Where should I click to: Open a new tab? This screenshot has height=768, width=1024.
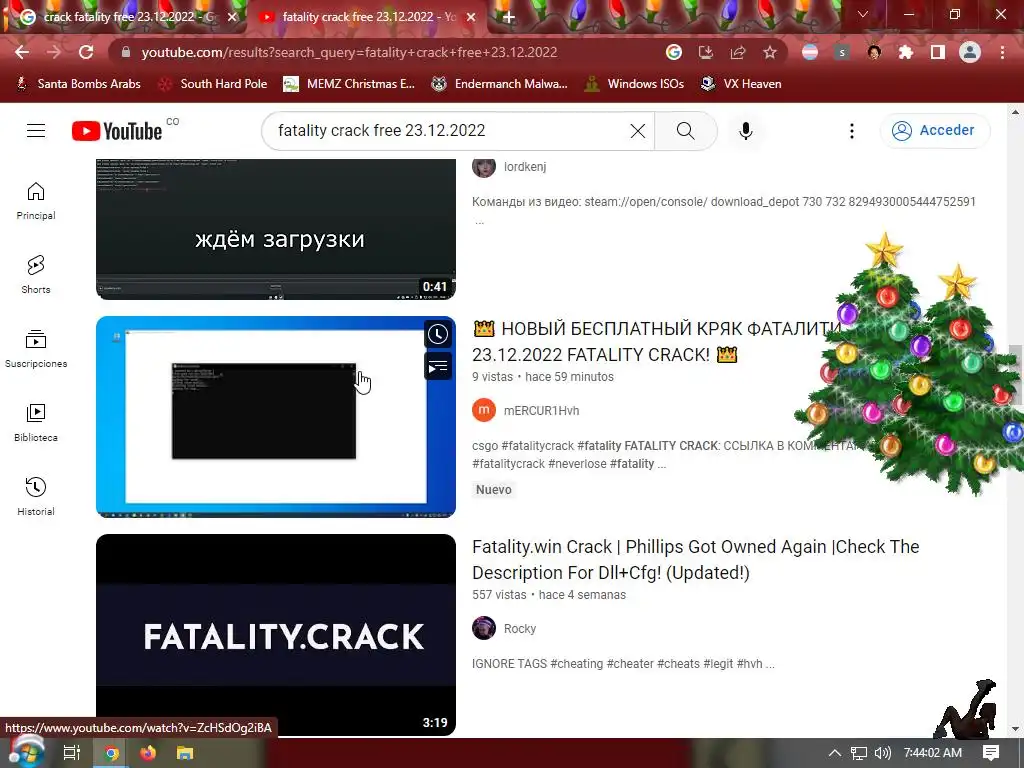tap(509, 18)
